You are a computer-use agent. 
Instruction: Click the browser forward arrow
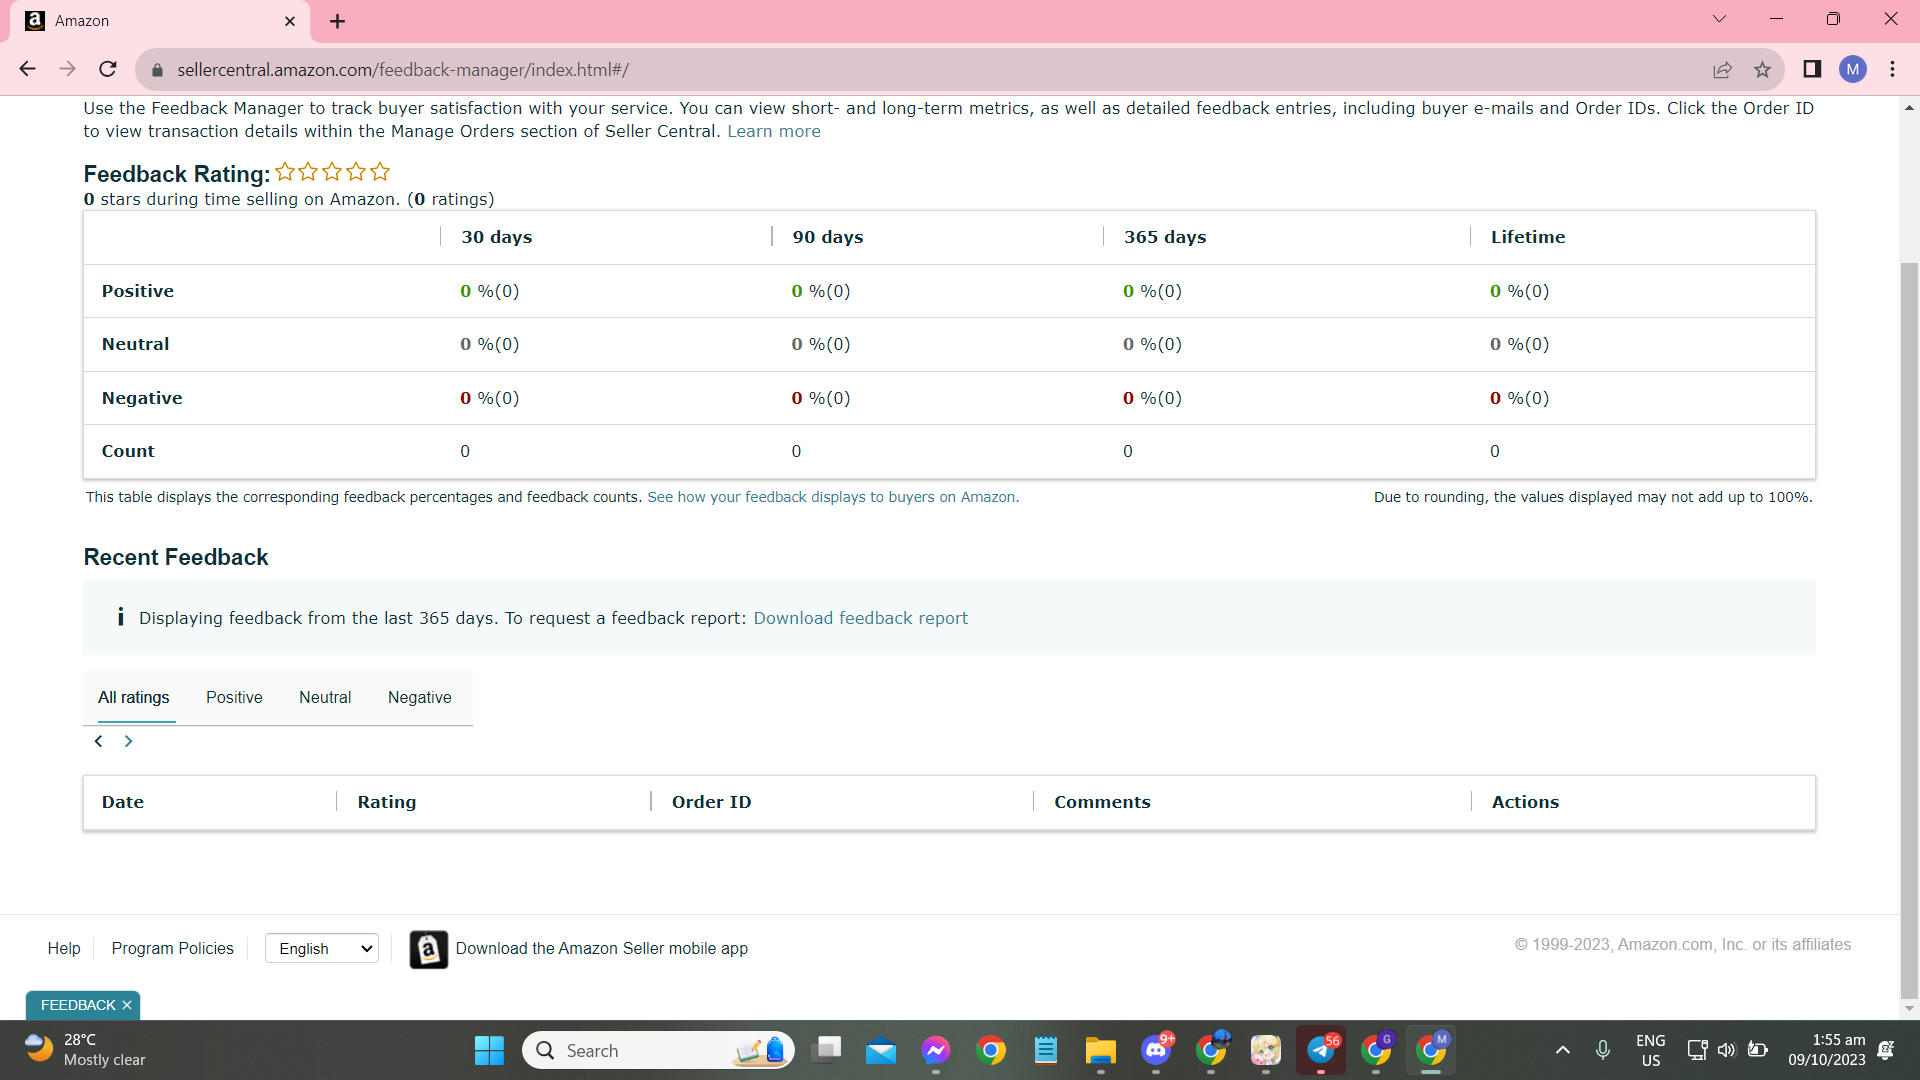click(x=67, y=69)
